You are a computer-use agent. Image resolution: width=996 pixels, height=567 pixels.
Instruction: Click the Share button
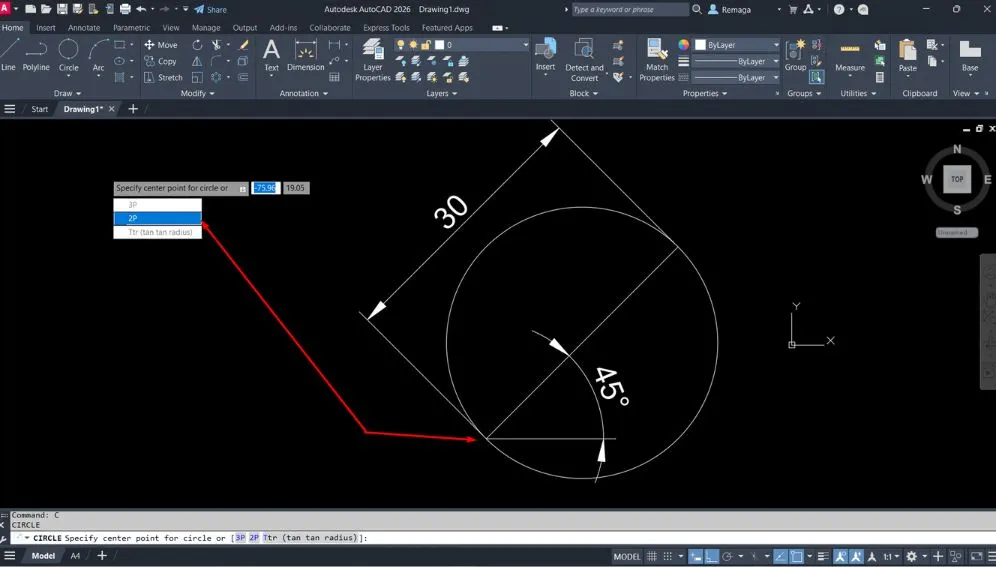click(210, 10)
